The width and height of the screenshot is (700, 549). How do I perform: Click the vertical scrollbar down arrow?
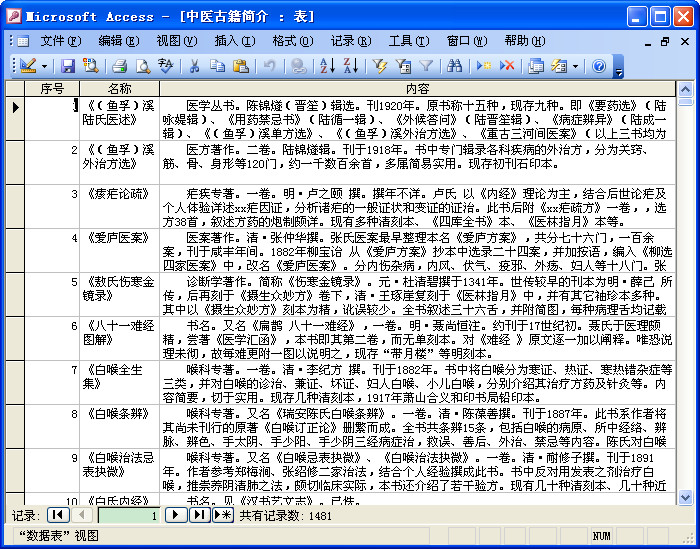tap(685, 497)
